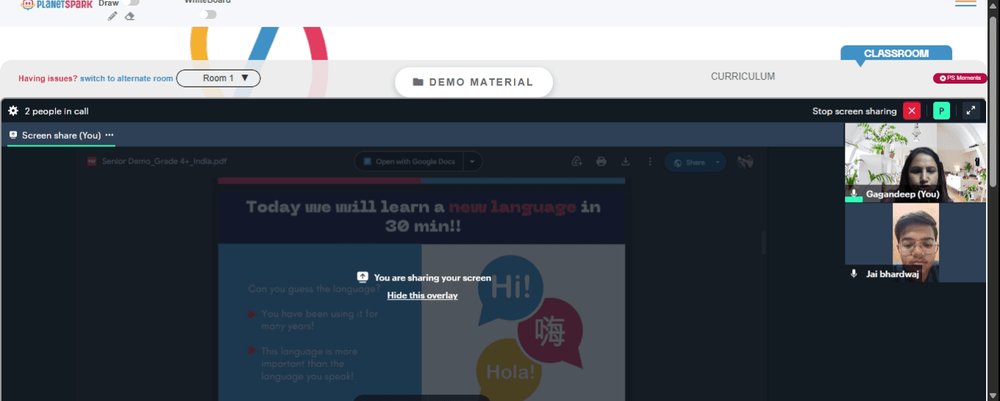Select the pencil draw tool
The height and width of the screenshot is (401, 1000).
pyautogui.click(x=113, y=16)
